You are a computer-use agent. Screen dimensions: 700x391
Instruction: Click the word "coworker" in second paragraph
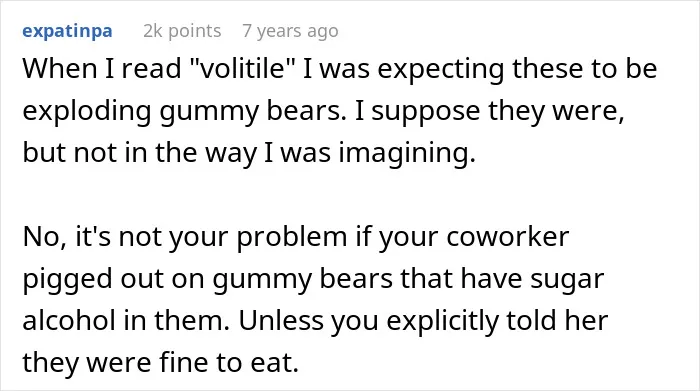507,237
